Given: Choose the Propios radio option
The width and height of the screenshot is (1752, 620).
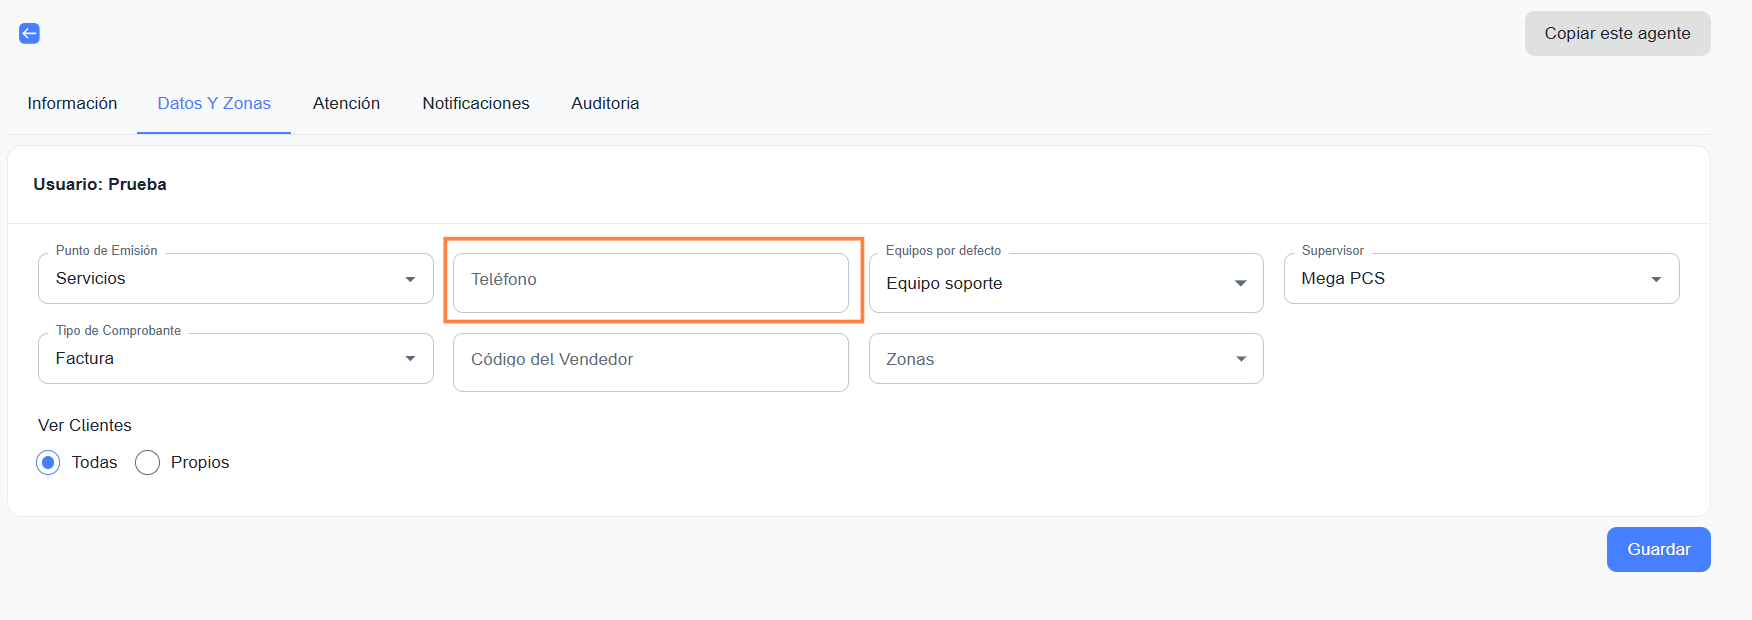Looking at the screenshot, I should click(148, 462).
